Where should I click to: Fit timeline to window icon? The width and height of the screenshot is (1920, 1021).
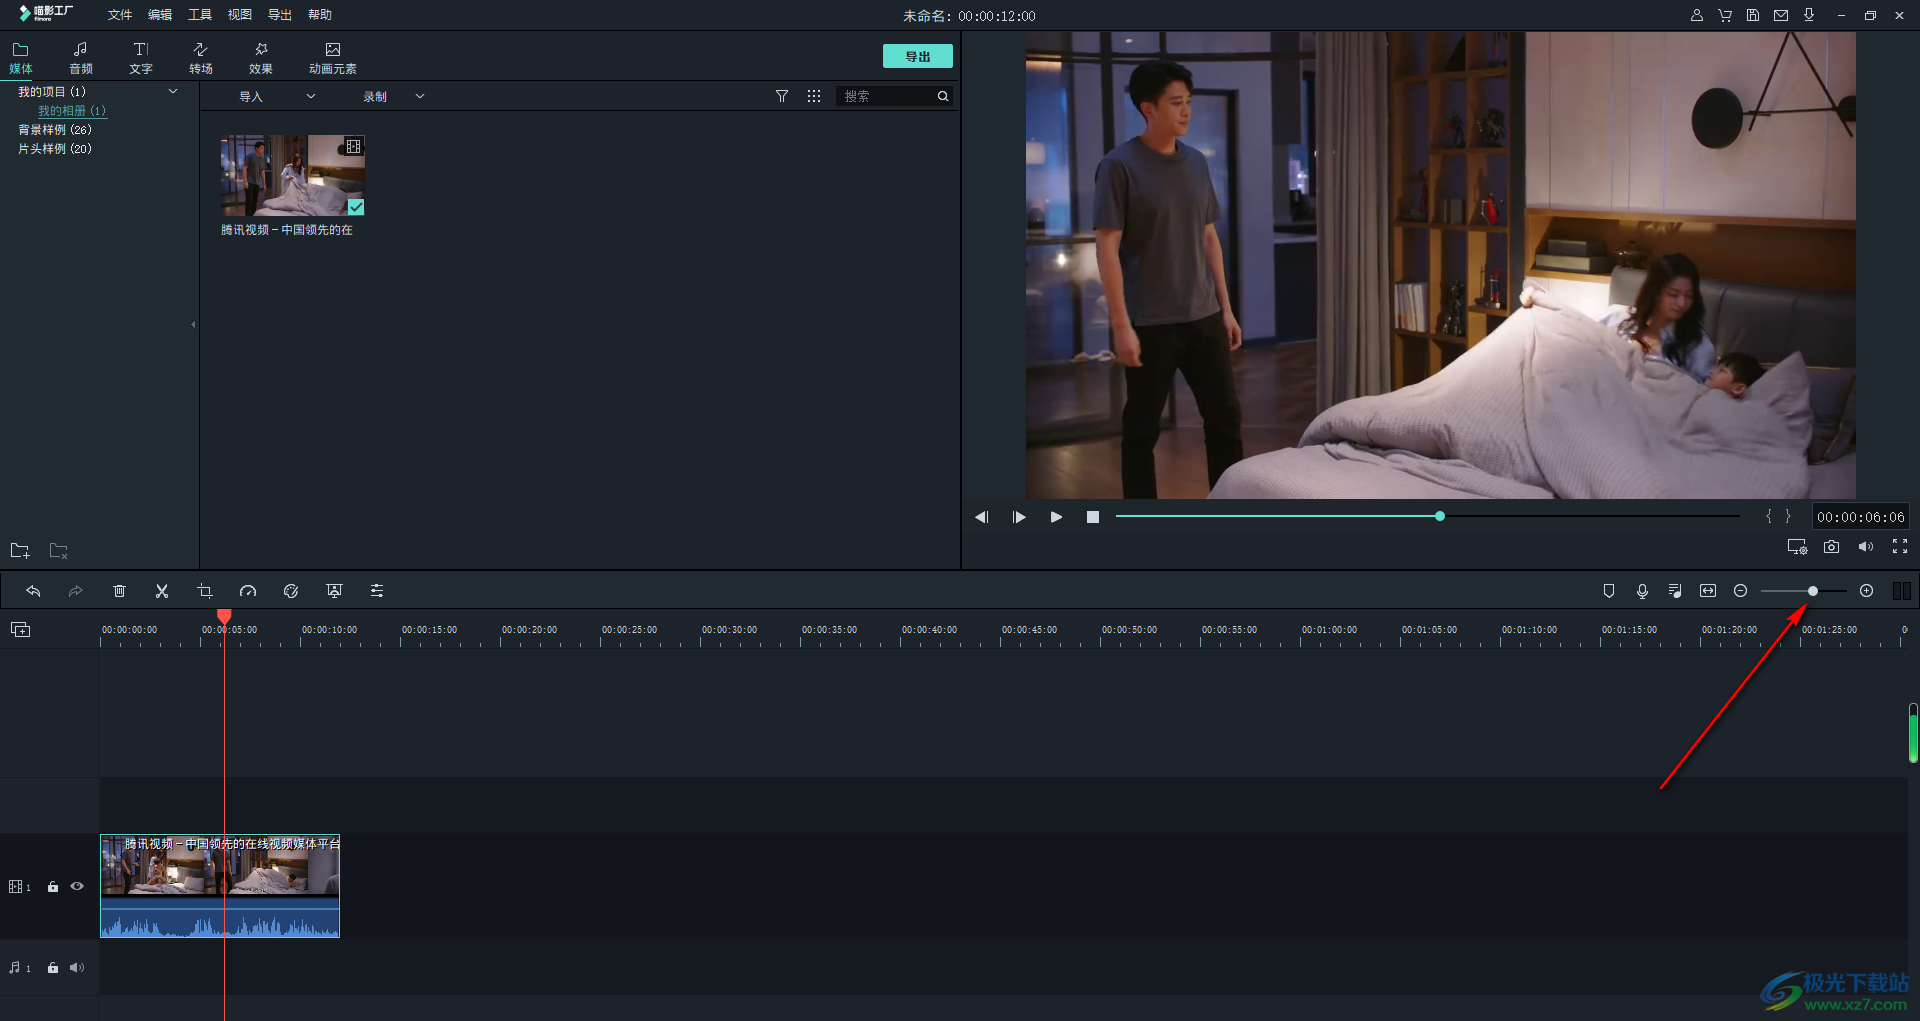[1708, 591]
